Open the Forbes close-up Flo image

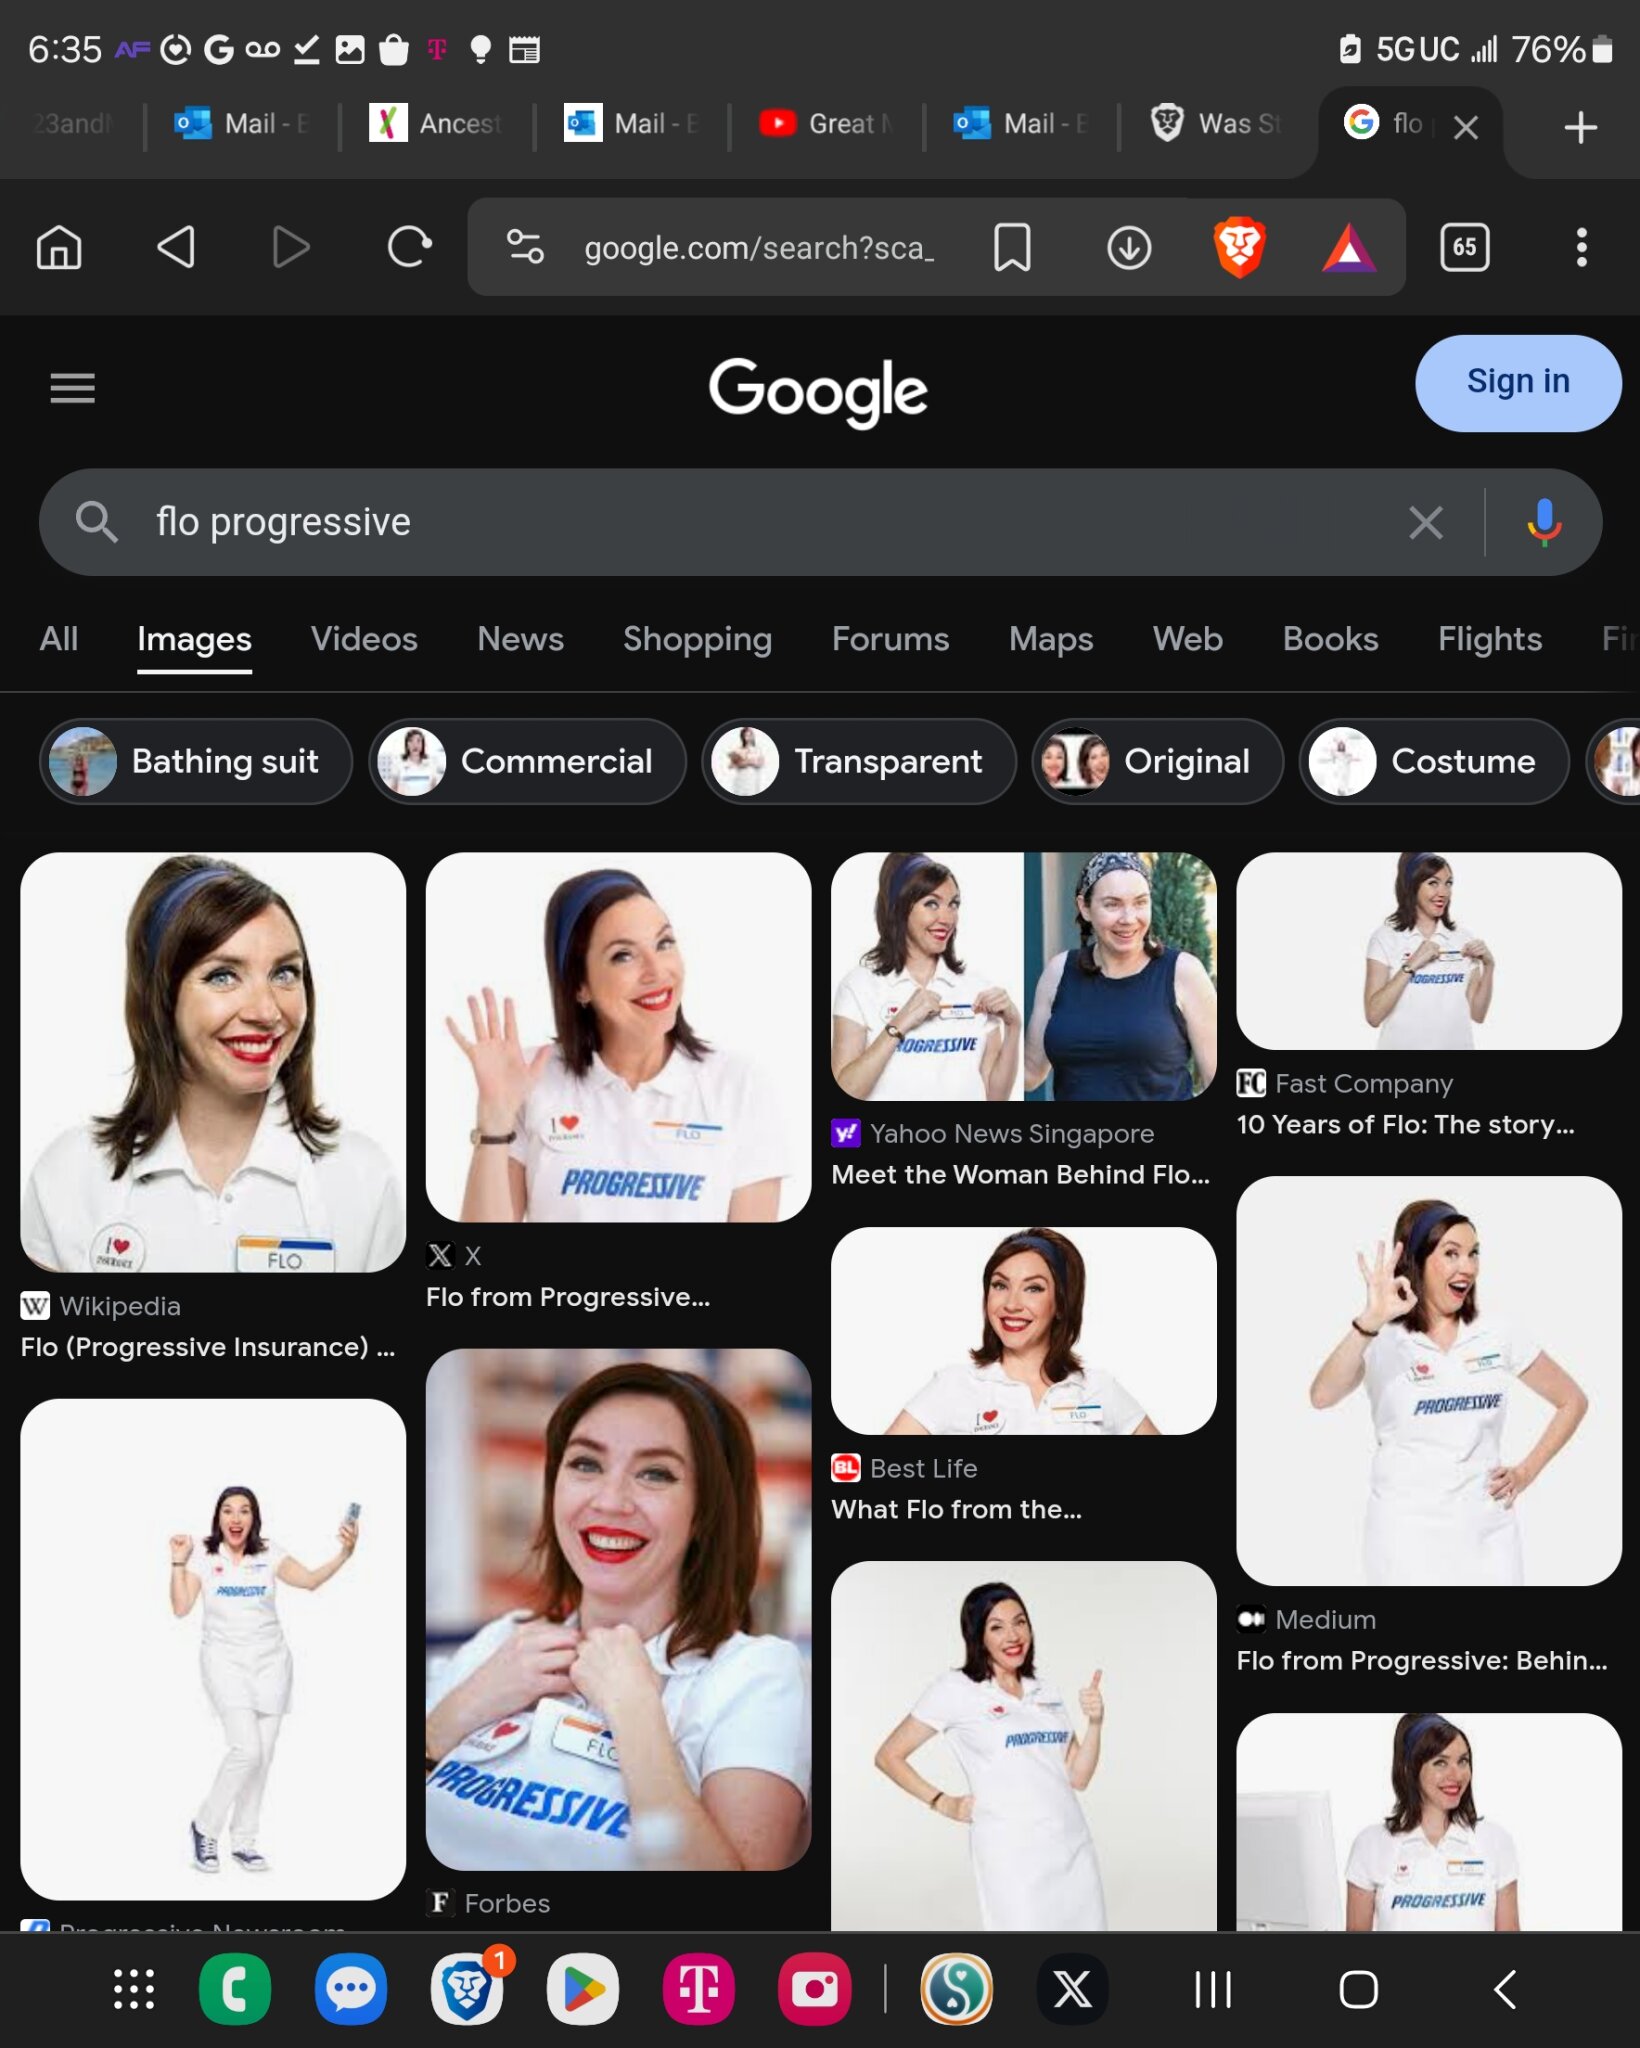618,1610
